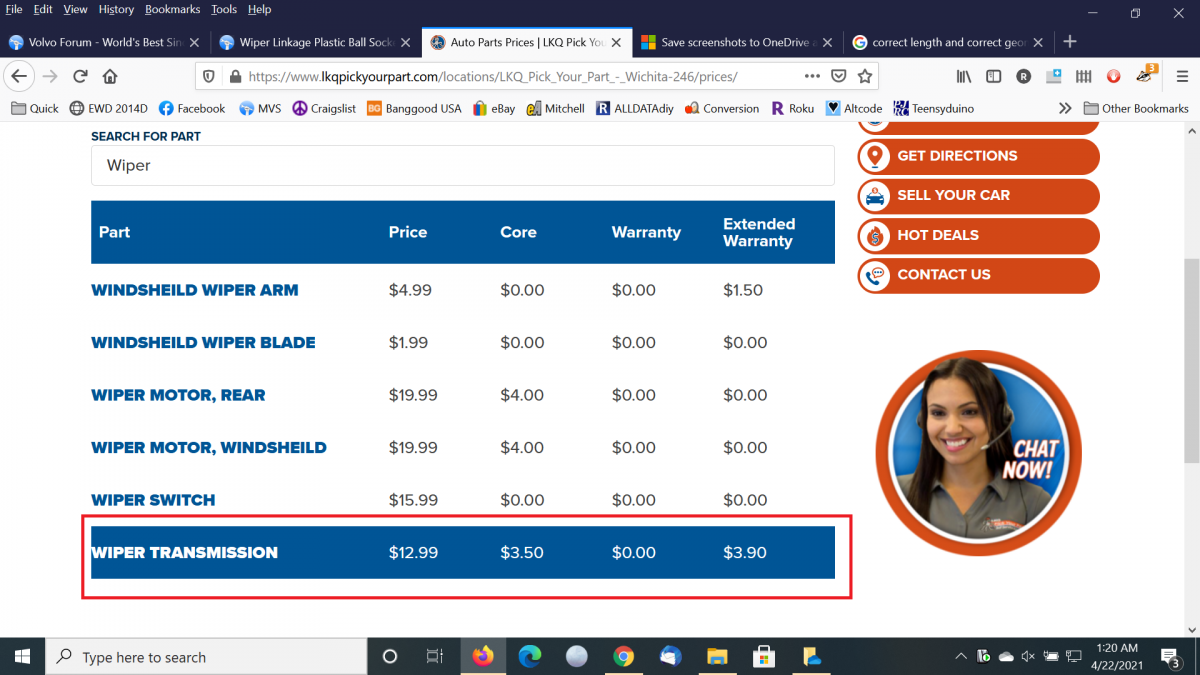
Task: Launch Microsoft Edge from taskbar
Action: (530, 657)
